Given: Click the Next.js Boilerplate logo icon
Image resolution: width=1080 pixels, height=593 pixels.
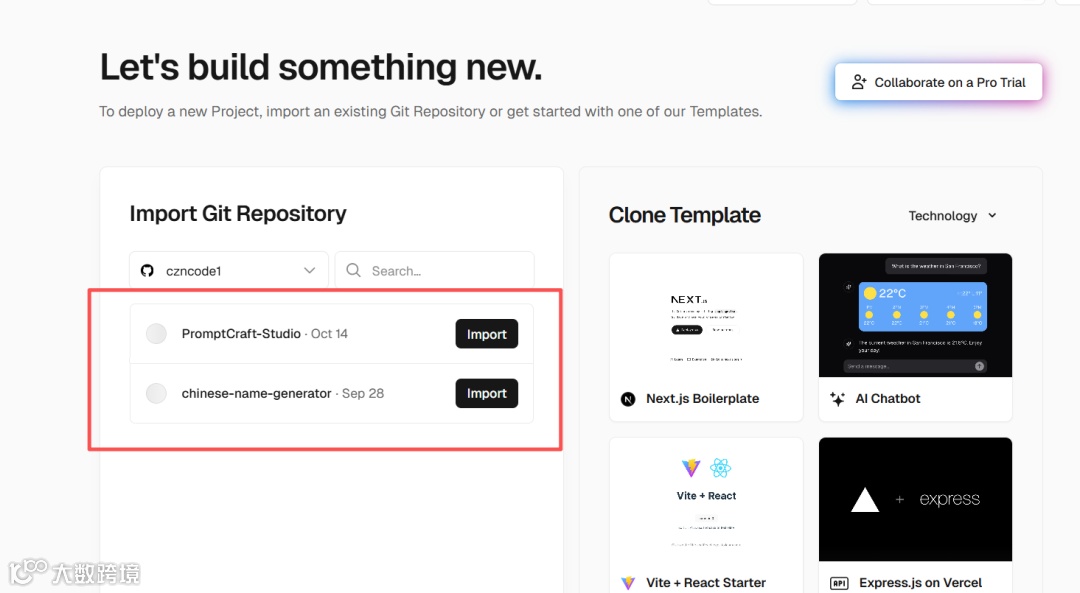Looking at the screenshot, I should [628, 399].
